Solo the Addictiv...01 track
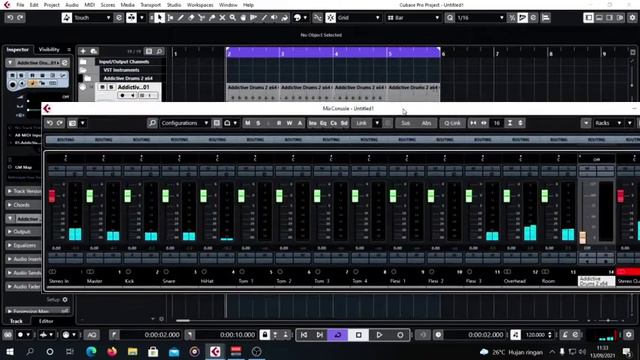640x360 pixels. click(x=111, y=87)
